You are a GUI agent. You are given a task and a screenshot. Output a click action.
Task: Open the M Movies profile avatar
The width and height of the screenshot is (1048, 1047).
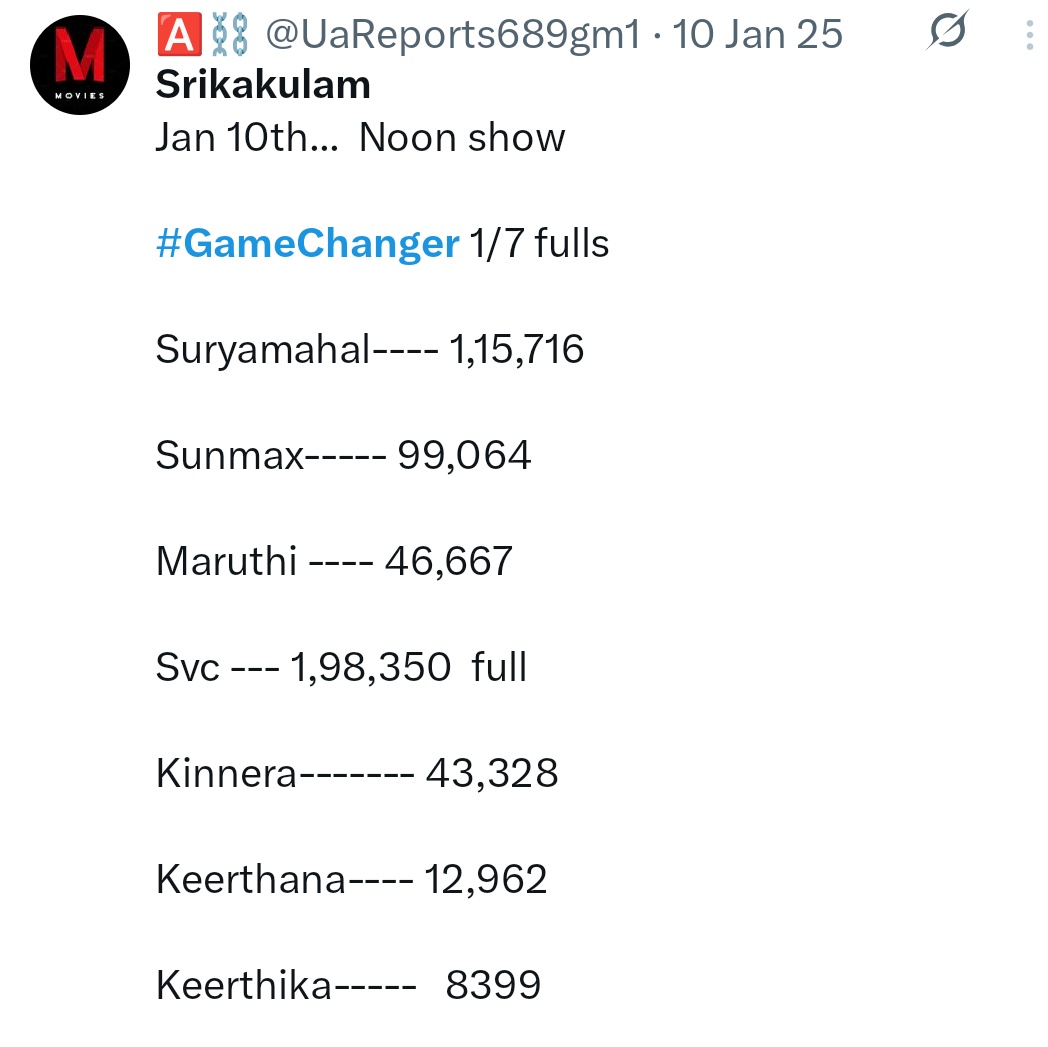click(x=80, y=65)
